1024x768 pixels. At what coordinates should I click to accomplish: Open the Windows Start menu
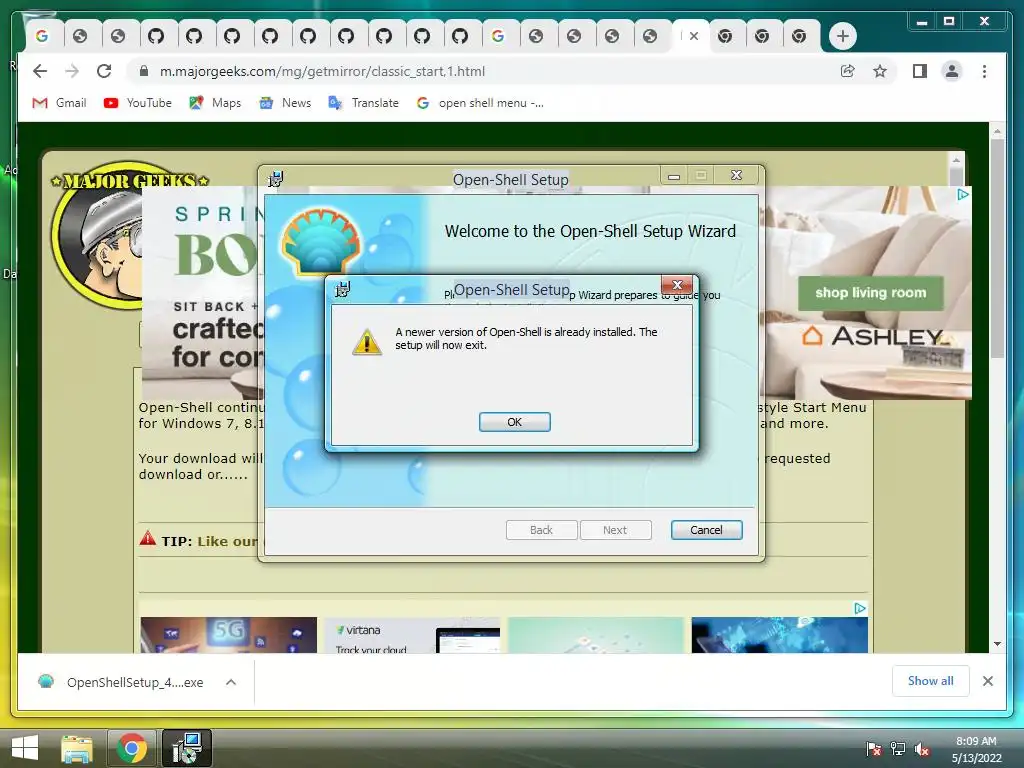pyautogui.click(x=25, y=748)
